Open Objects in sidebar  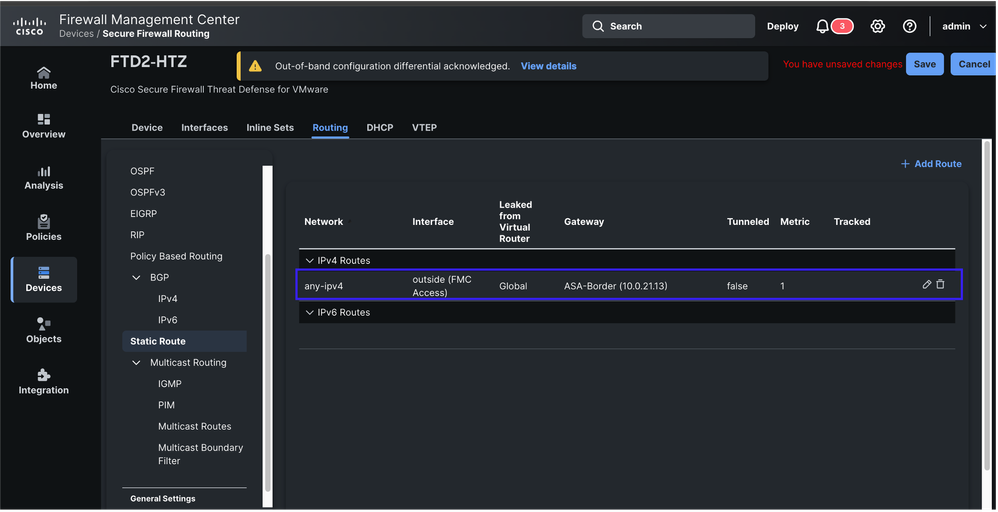(x=43, y=331)
